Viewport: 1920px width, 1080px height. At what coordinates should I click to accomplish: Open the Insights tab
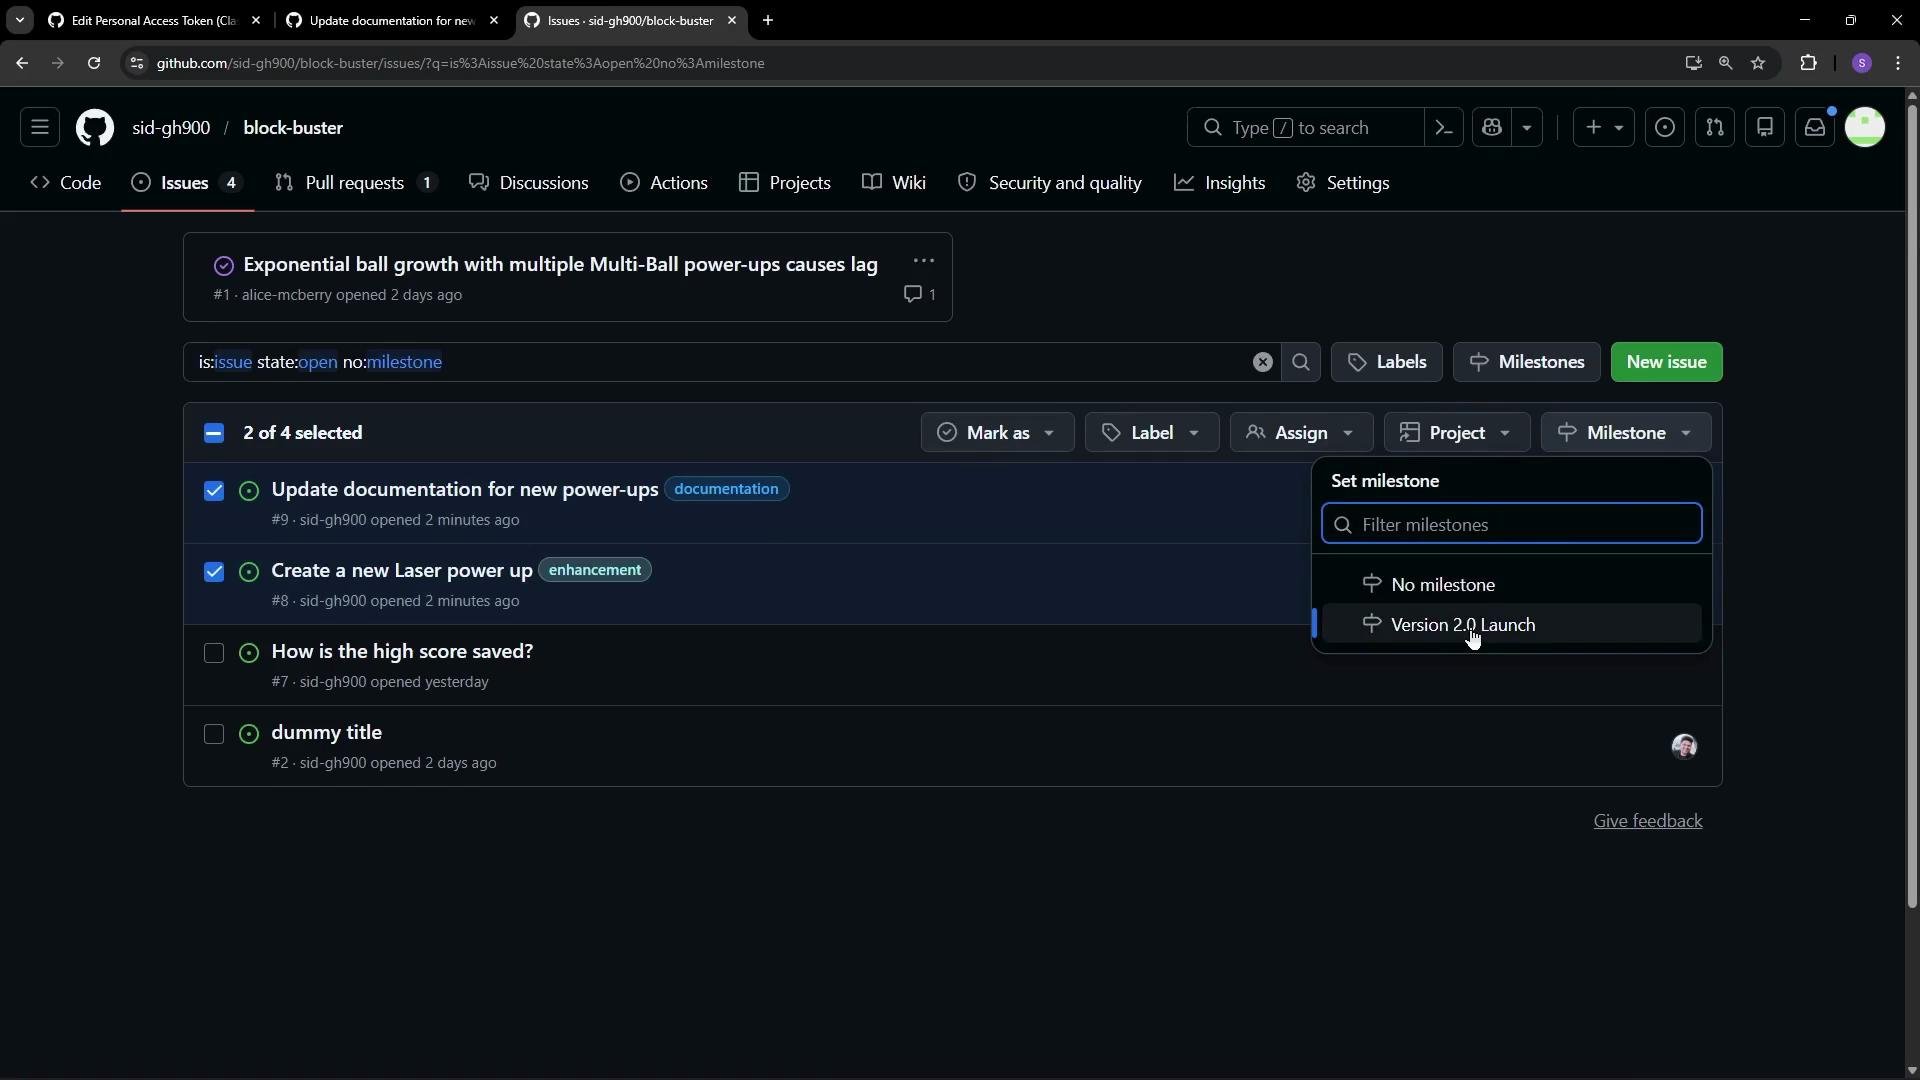(1220, 183)
